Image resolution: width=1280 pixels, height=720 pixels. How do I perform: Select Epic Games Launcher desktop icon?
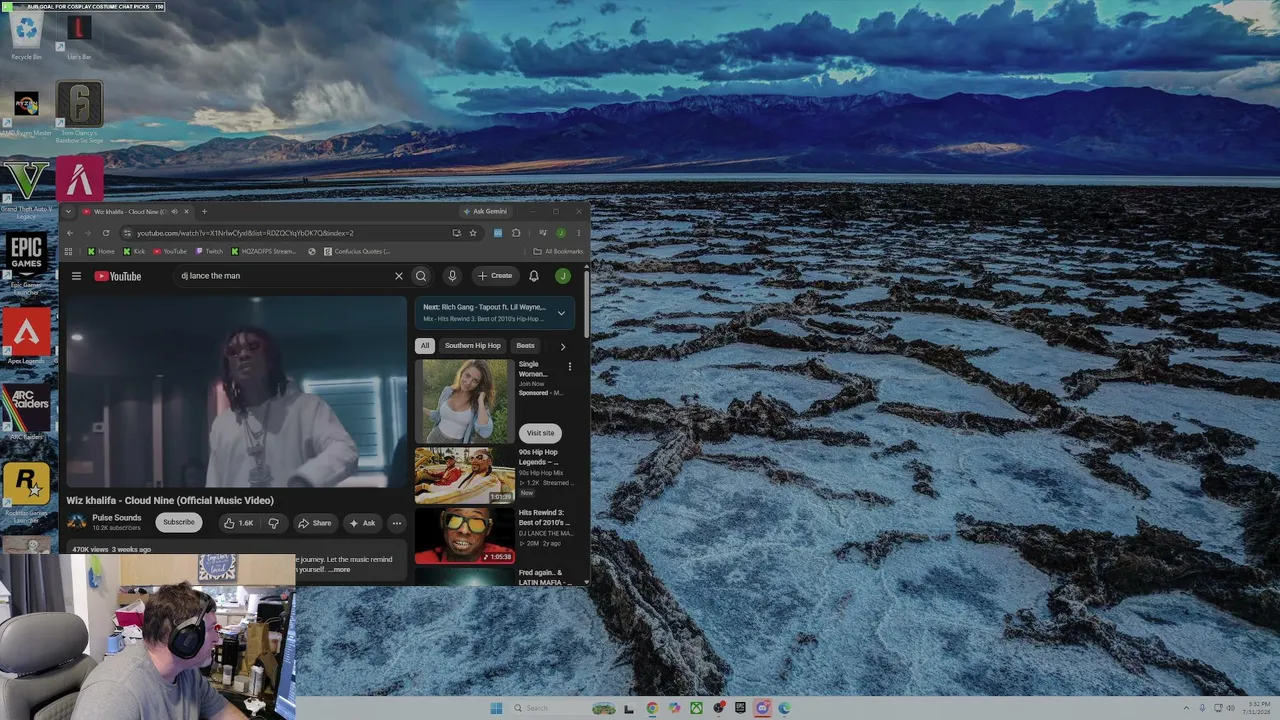(26, 262)
